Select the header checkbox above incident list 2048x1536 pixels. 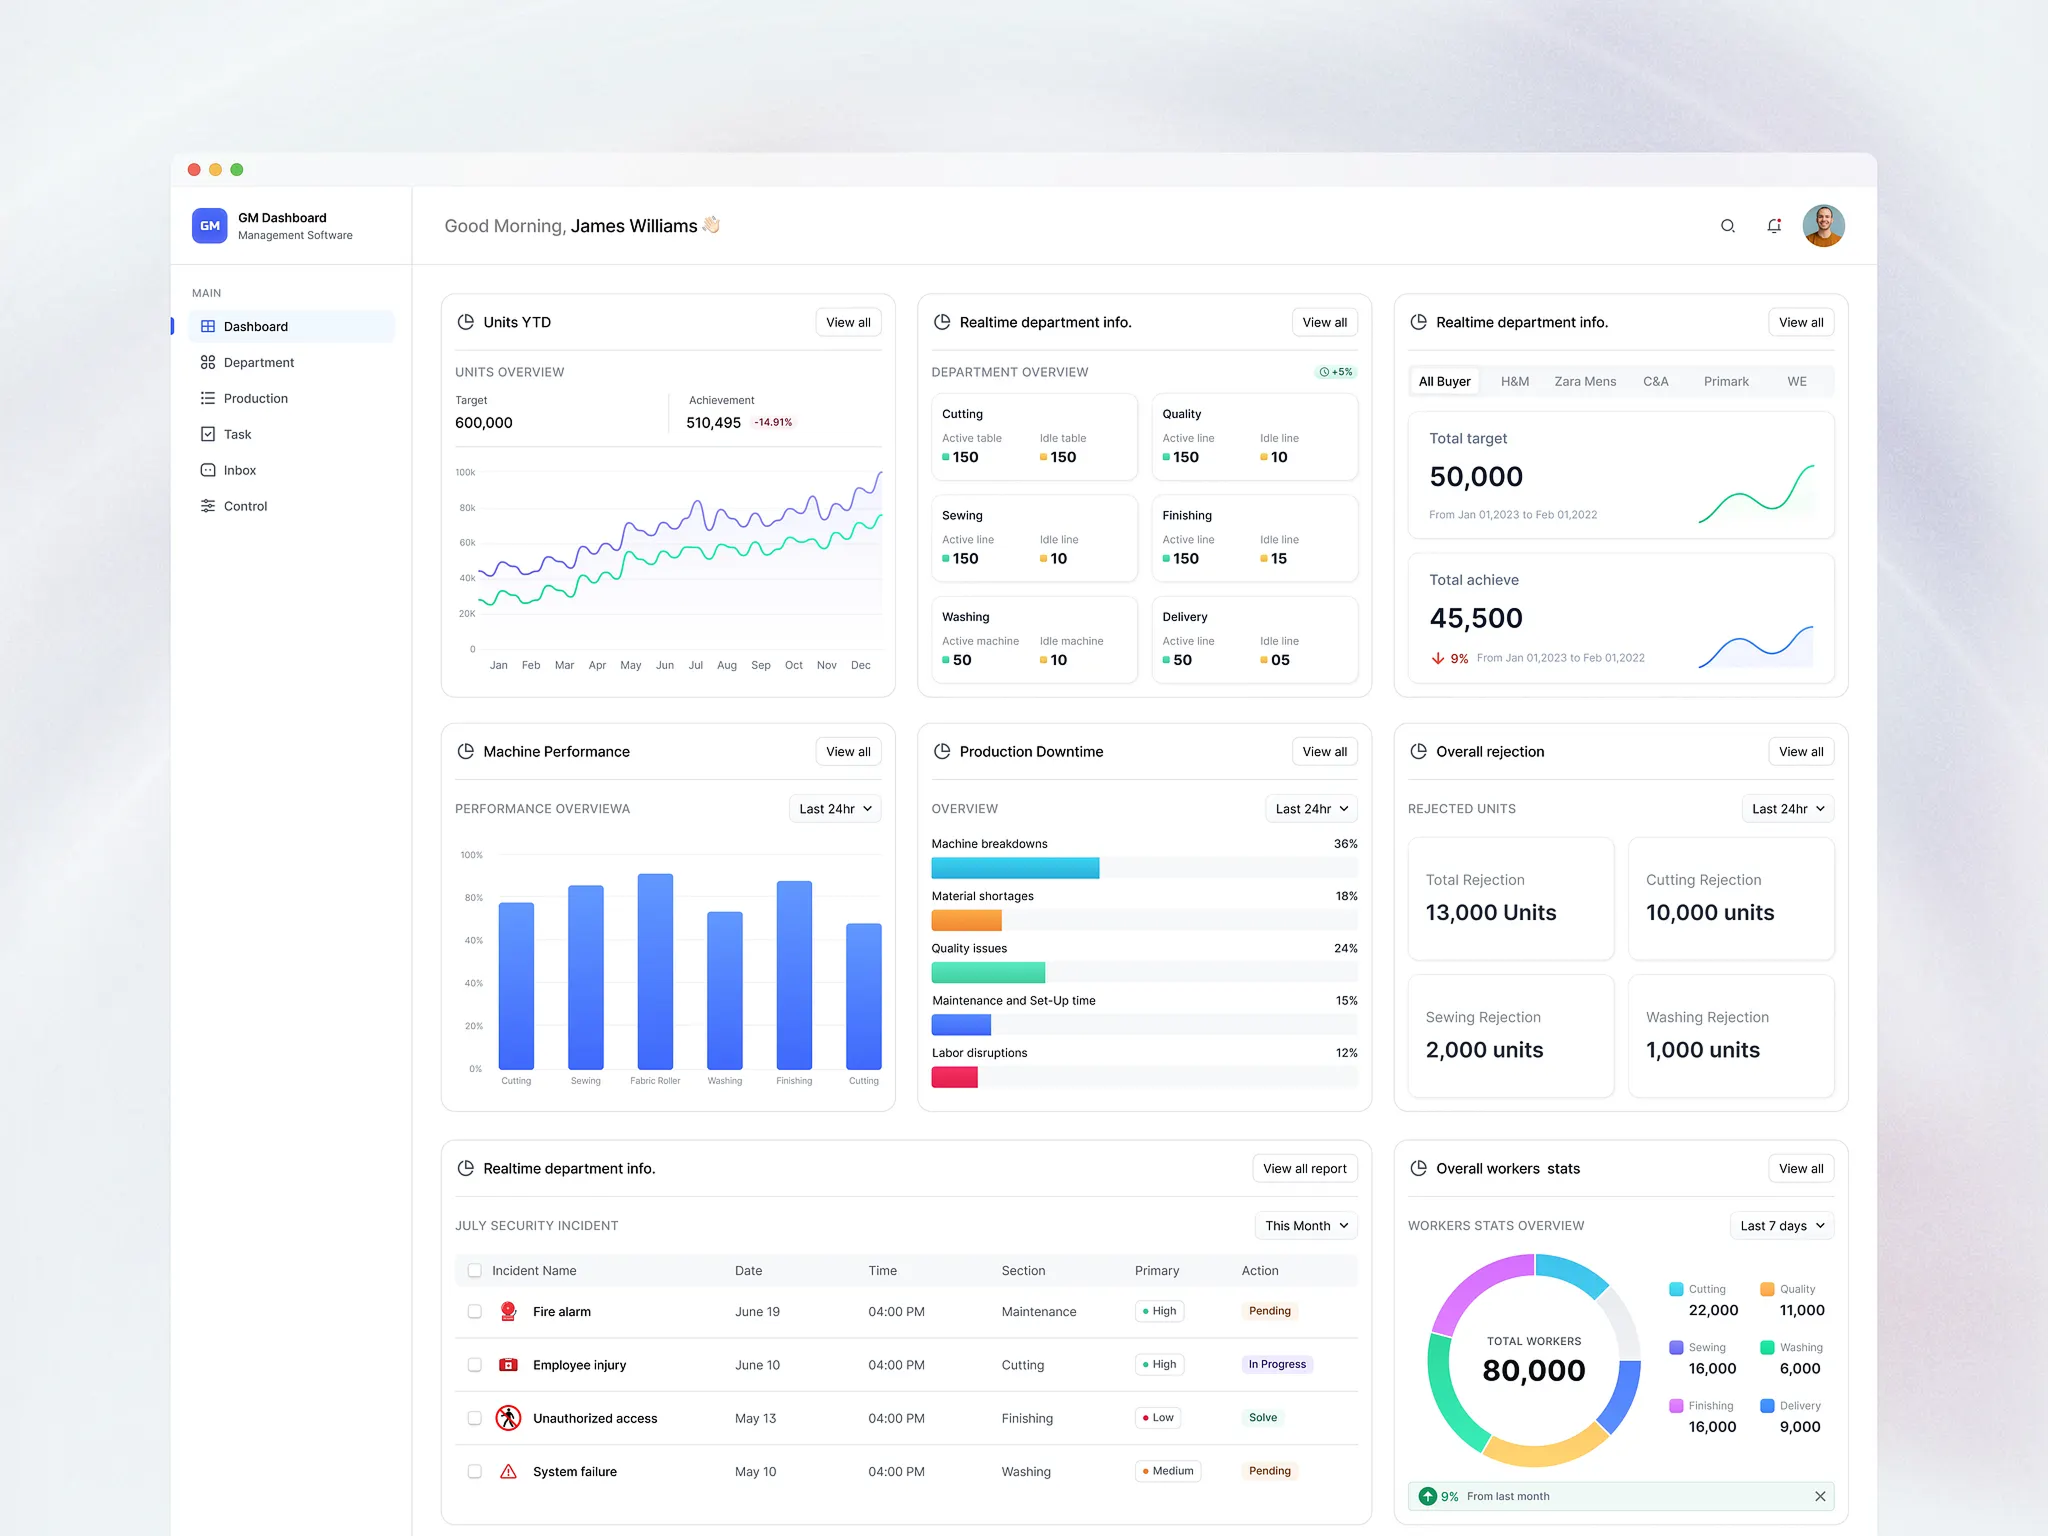coord(474,1270)
